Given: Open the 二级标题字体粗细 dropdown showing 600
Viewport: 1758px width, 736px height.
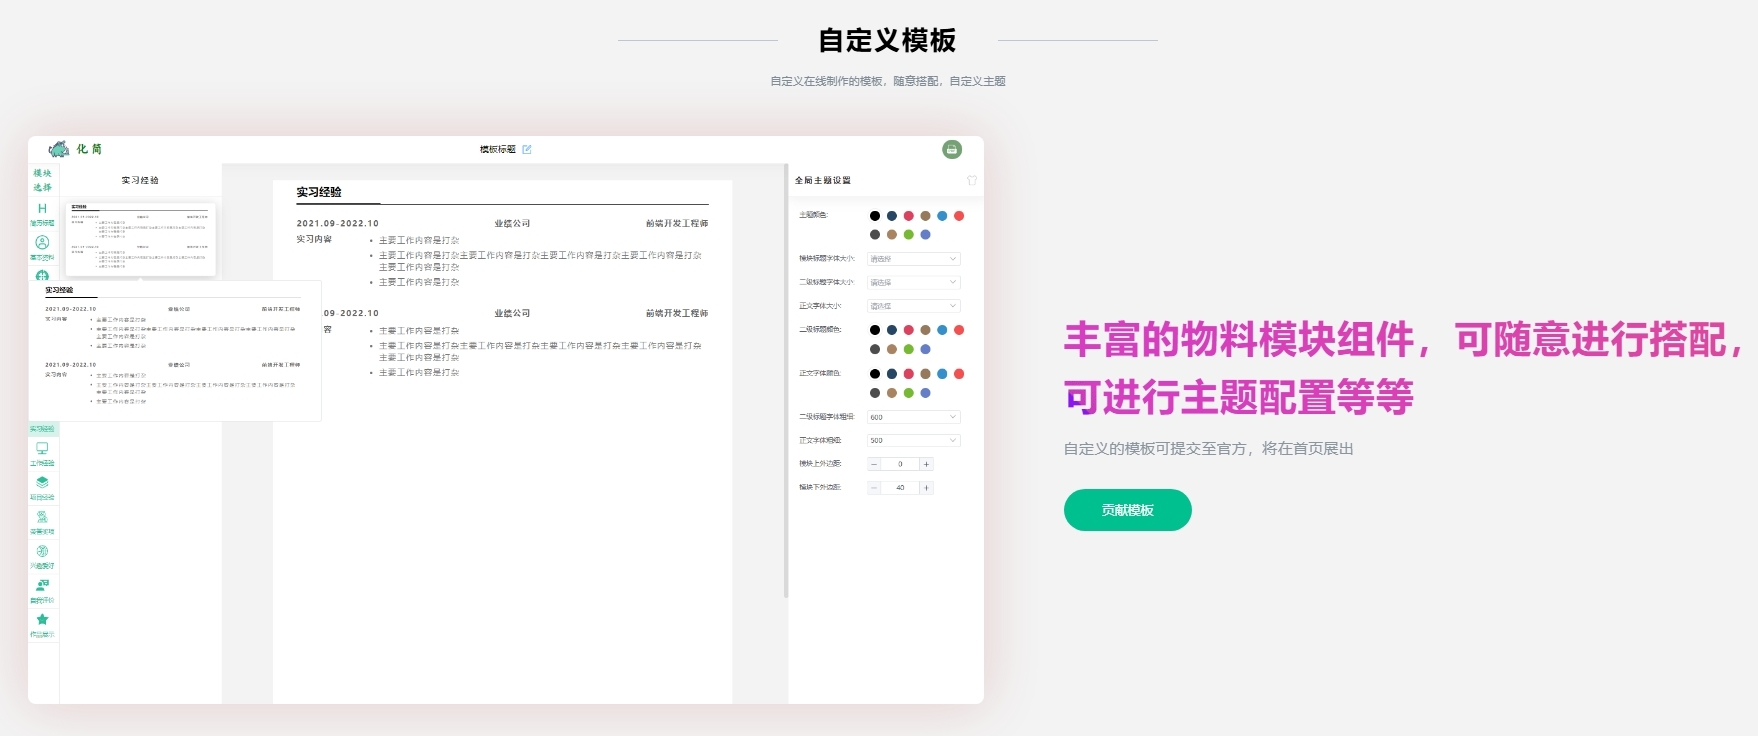Looking at the screenshot, I should click(913, 417).
